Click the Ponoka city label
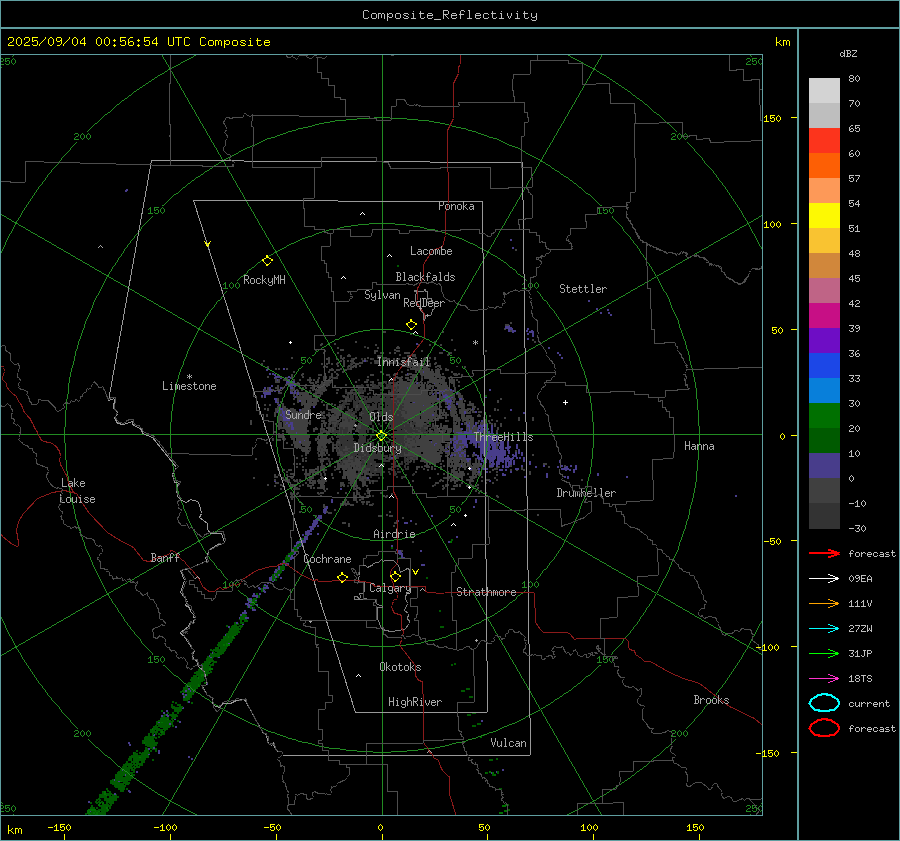 (456, 206)
